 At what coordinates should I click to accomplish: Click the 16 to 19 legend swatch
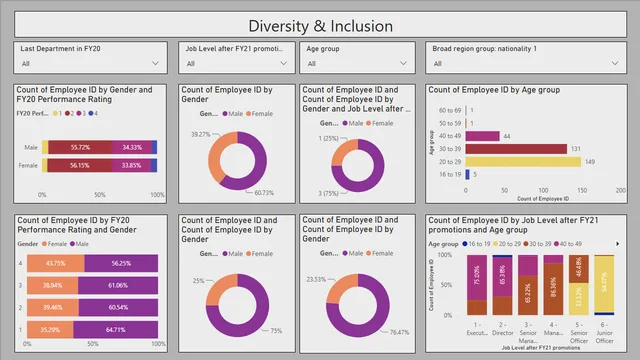click(x=464, y=244)
